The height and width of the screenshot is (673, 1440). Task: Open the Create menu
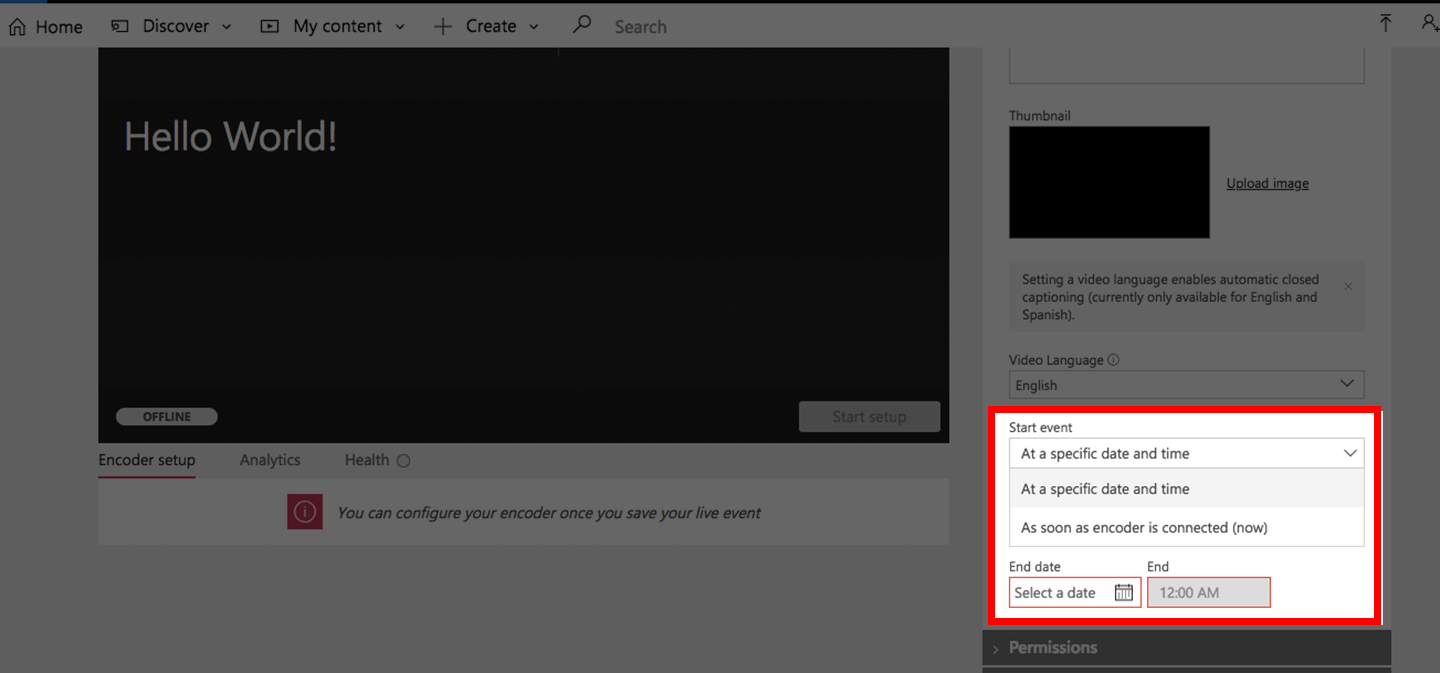[x=487, y=27]
